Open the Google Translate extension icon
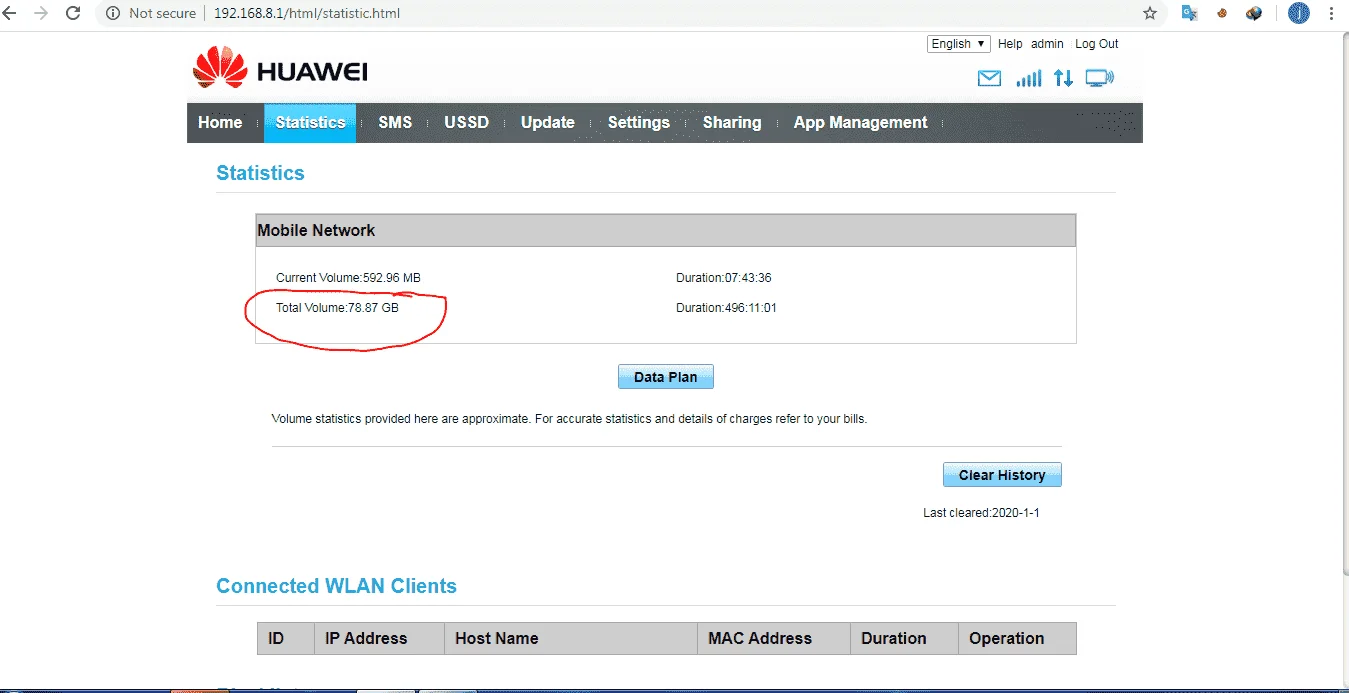Image resolution: width=1349 pixels, height=693 pixels. tap(1189, 14)
